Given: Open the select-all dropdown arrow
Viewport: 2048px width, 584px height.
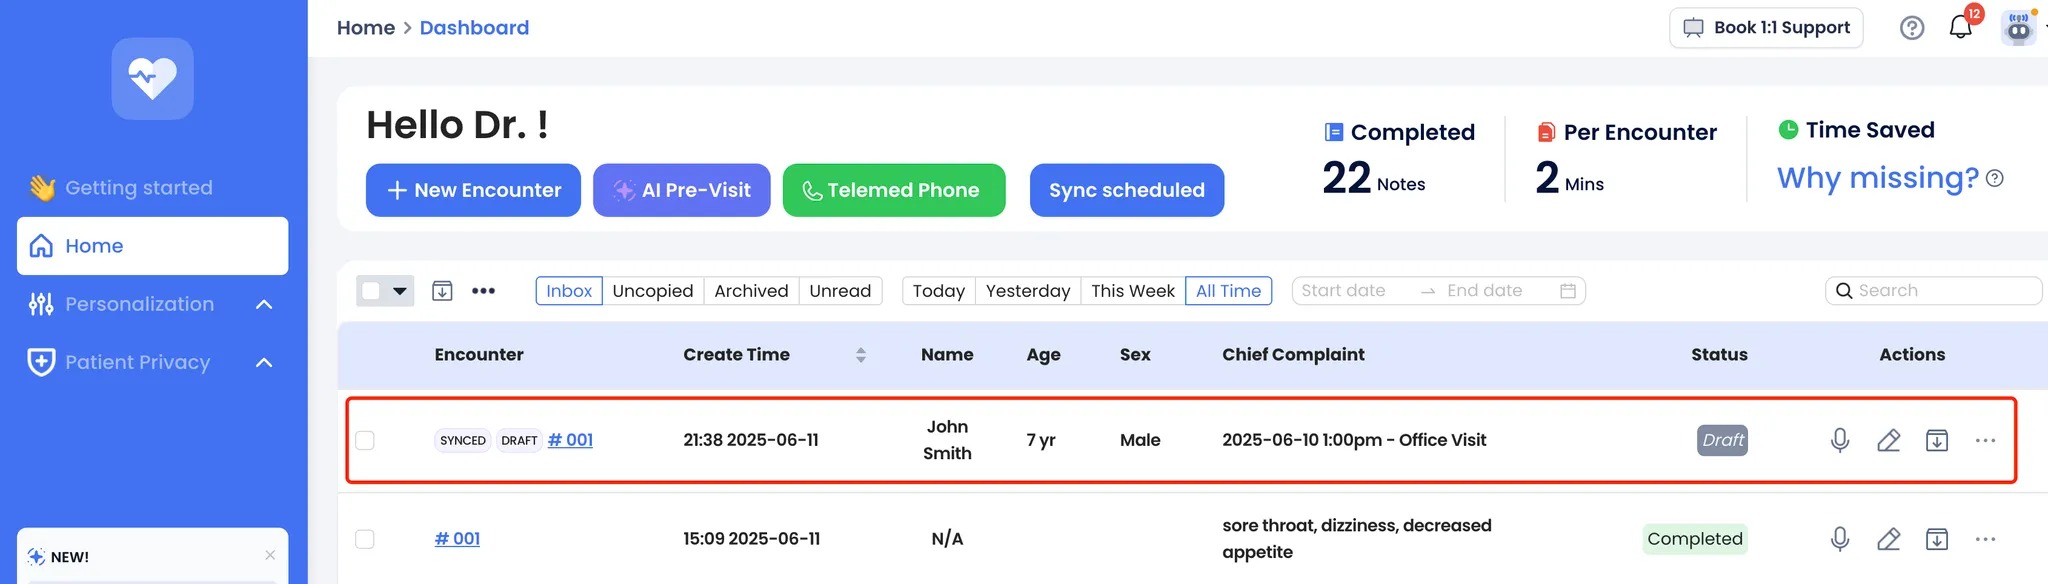Looking at the screenshot, I should click(x=400, y=291).
